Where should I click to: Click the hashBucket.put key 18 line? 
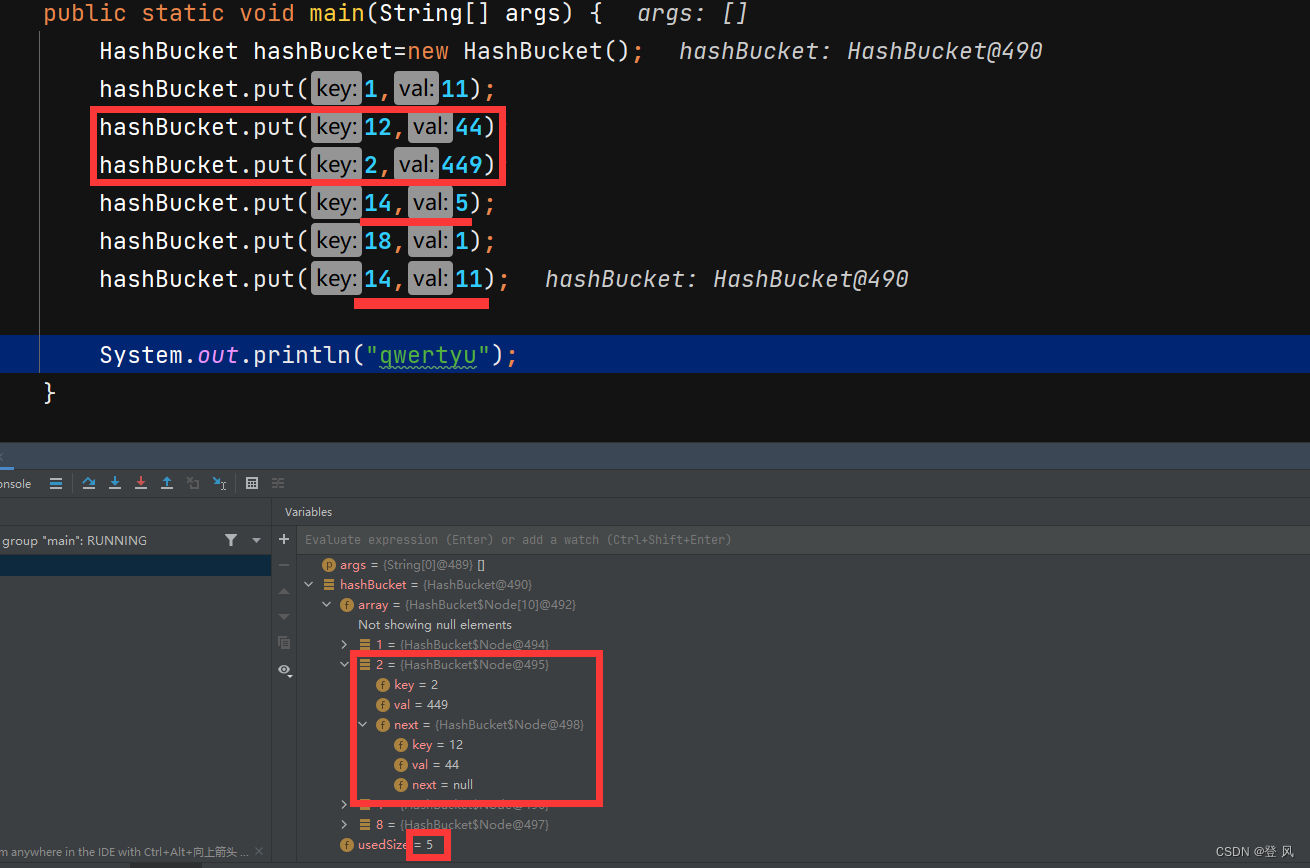point(297,241)
